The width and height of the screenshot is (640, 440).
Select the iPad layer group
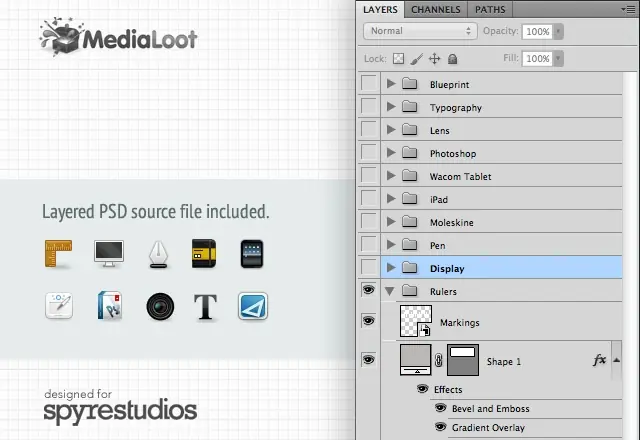(502, 199)
